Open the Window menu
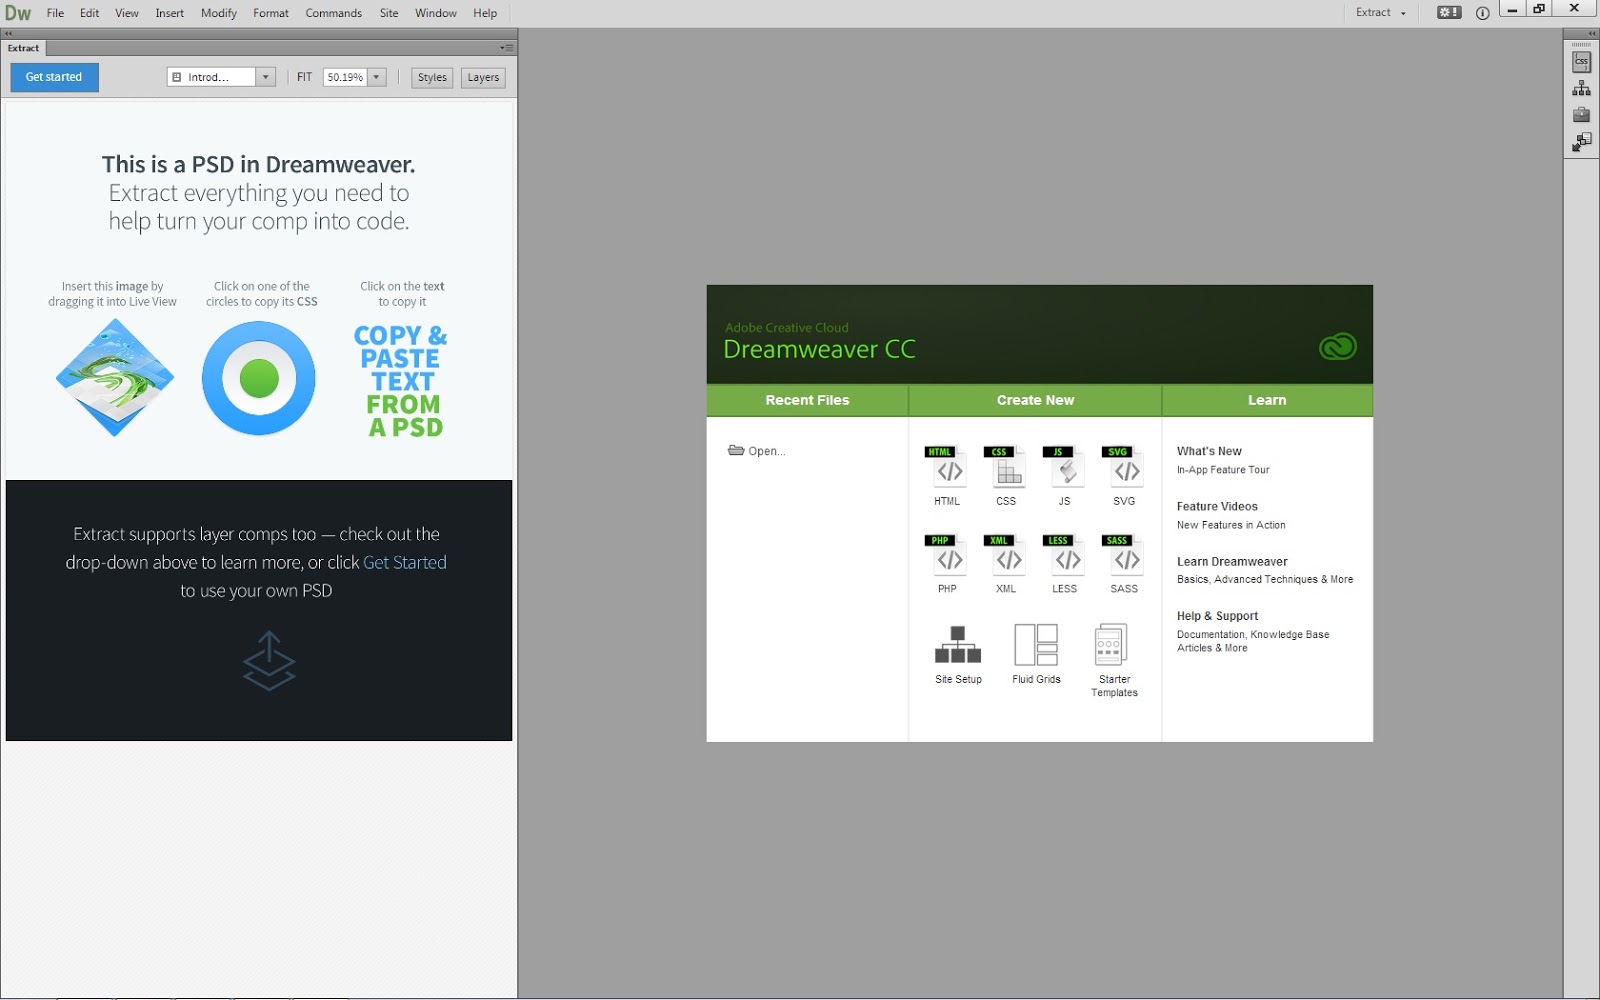The image size is (1600, 1000). point(436,13)
